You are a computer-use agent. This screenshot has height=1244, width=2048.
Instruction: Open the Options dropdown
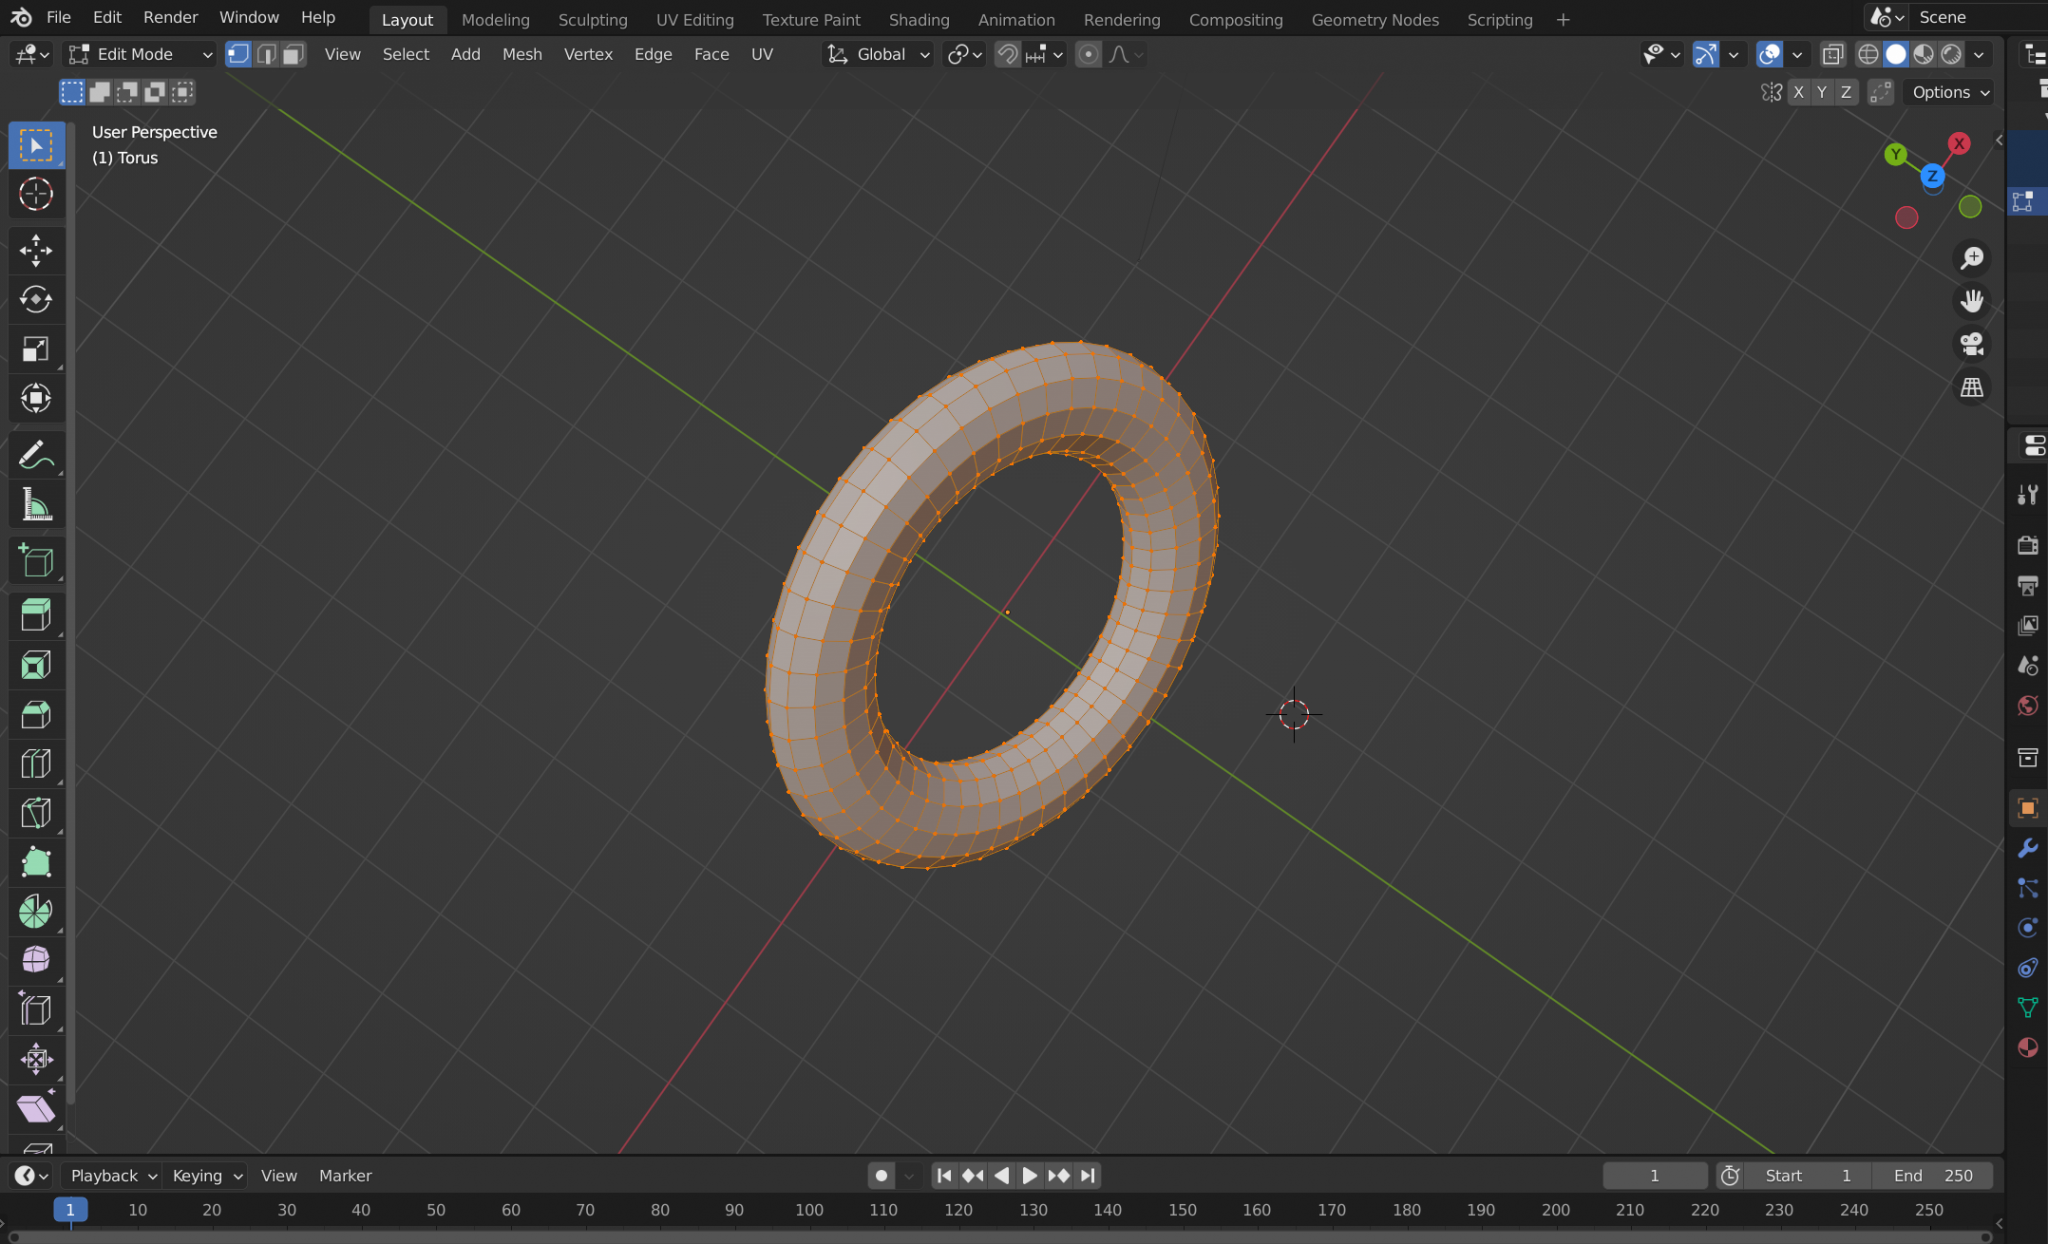[x=1946, y=91]
